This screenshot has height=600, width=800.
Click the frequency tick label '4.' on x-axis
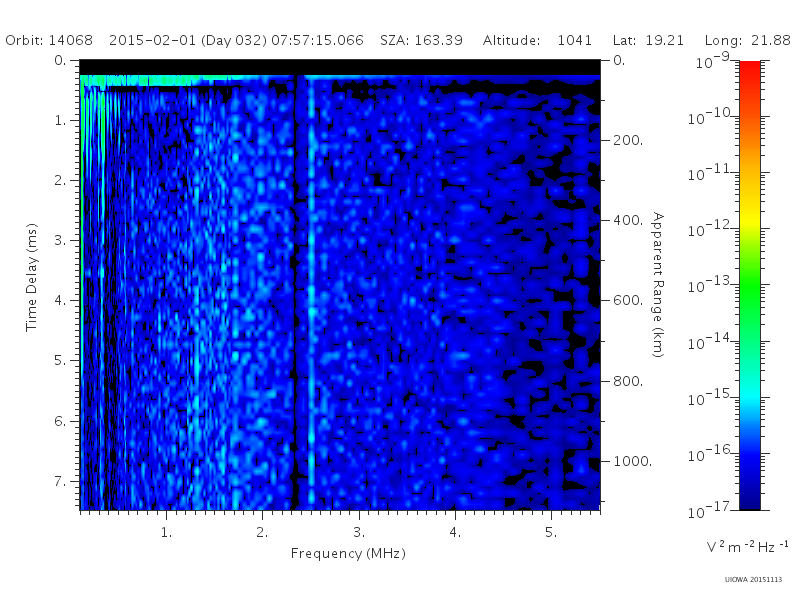pyautogui.click(x=455, y=532)
